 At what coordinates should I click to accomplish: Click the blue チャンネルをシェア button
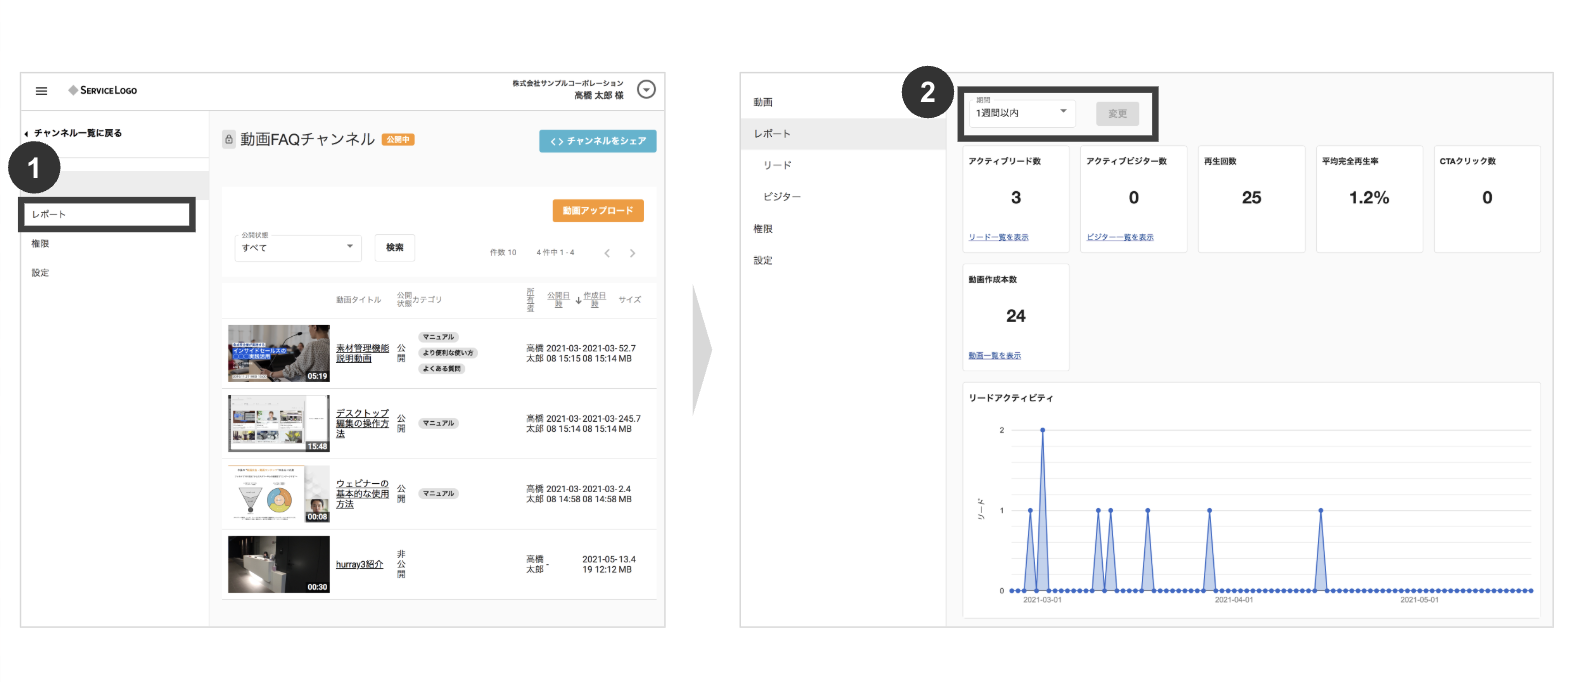pyautogui.click(x=597, y=141)
